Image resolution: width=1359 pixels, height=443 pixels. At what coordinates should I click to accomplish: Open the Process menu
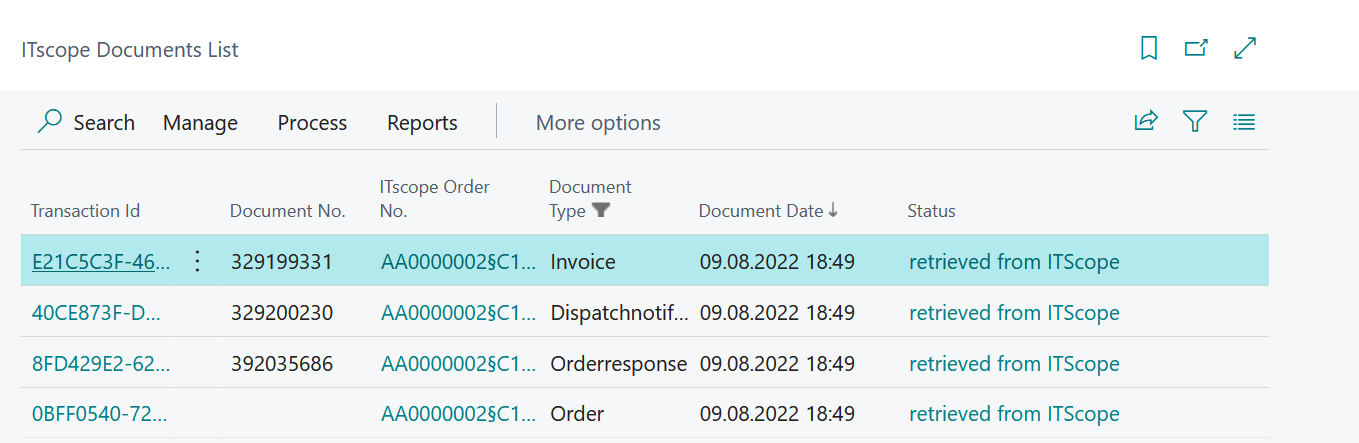tap(312, 123)
